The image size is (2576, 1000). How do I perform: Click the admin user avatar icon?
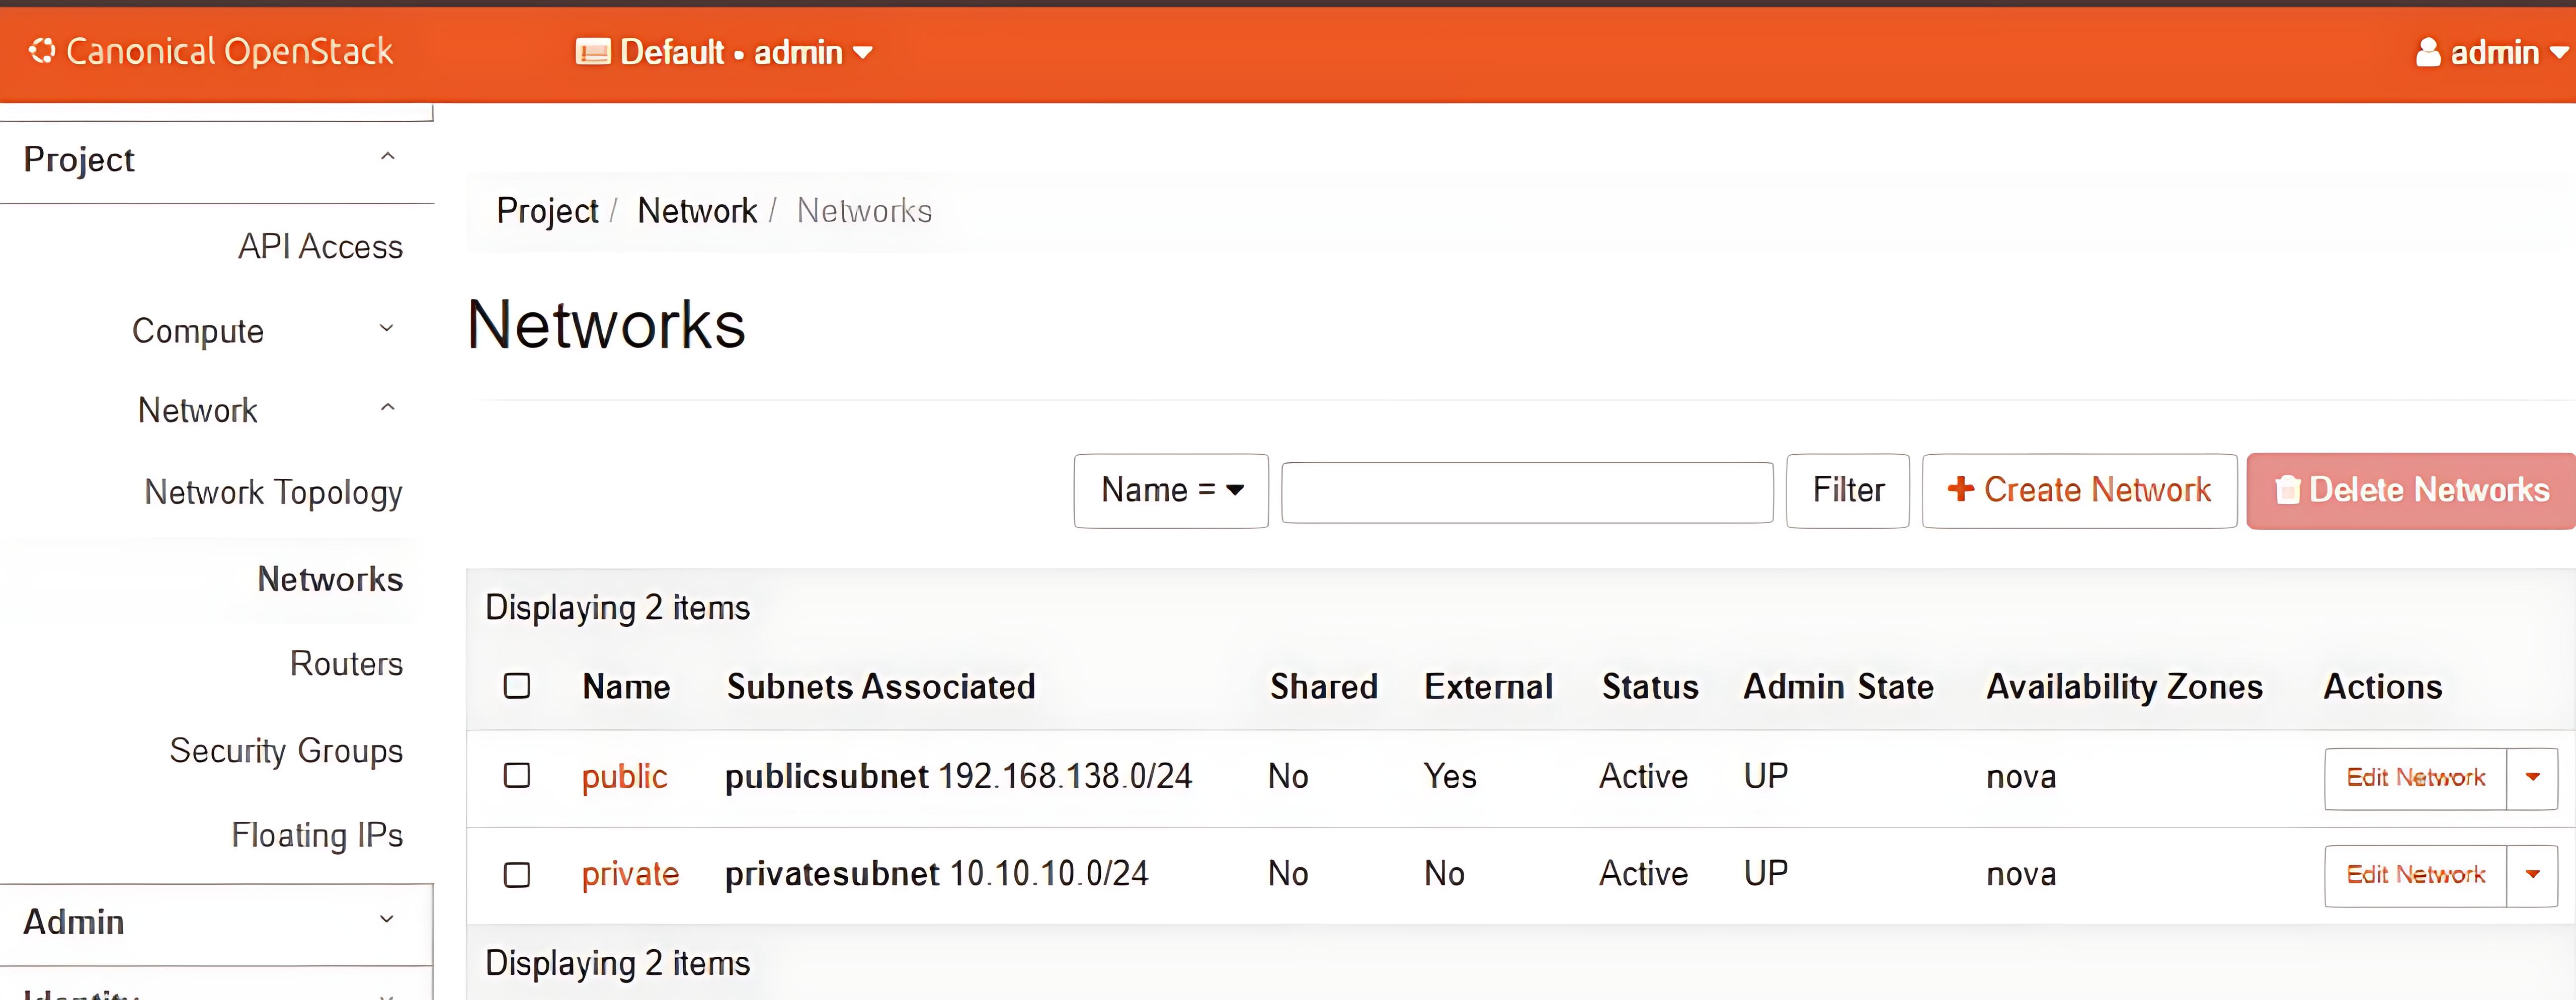[x=2428, y=52]
